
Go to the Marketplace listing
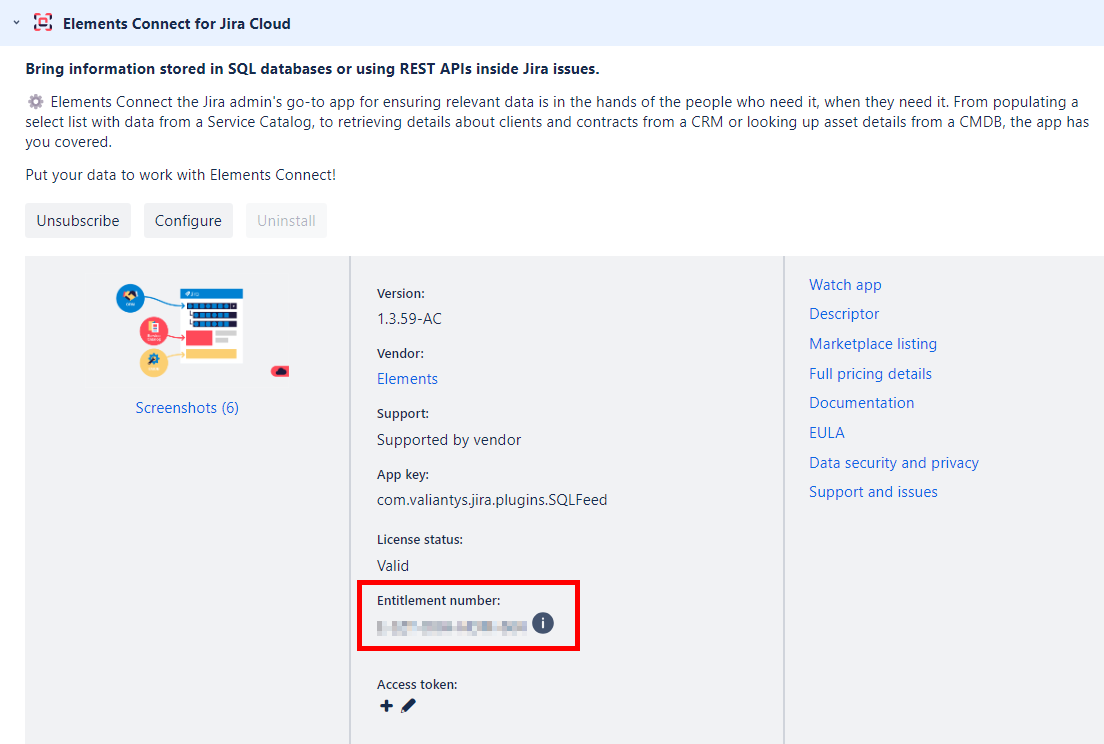873,344
